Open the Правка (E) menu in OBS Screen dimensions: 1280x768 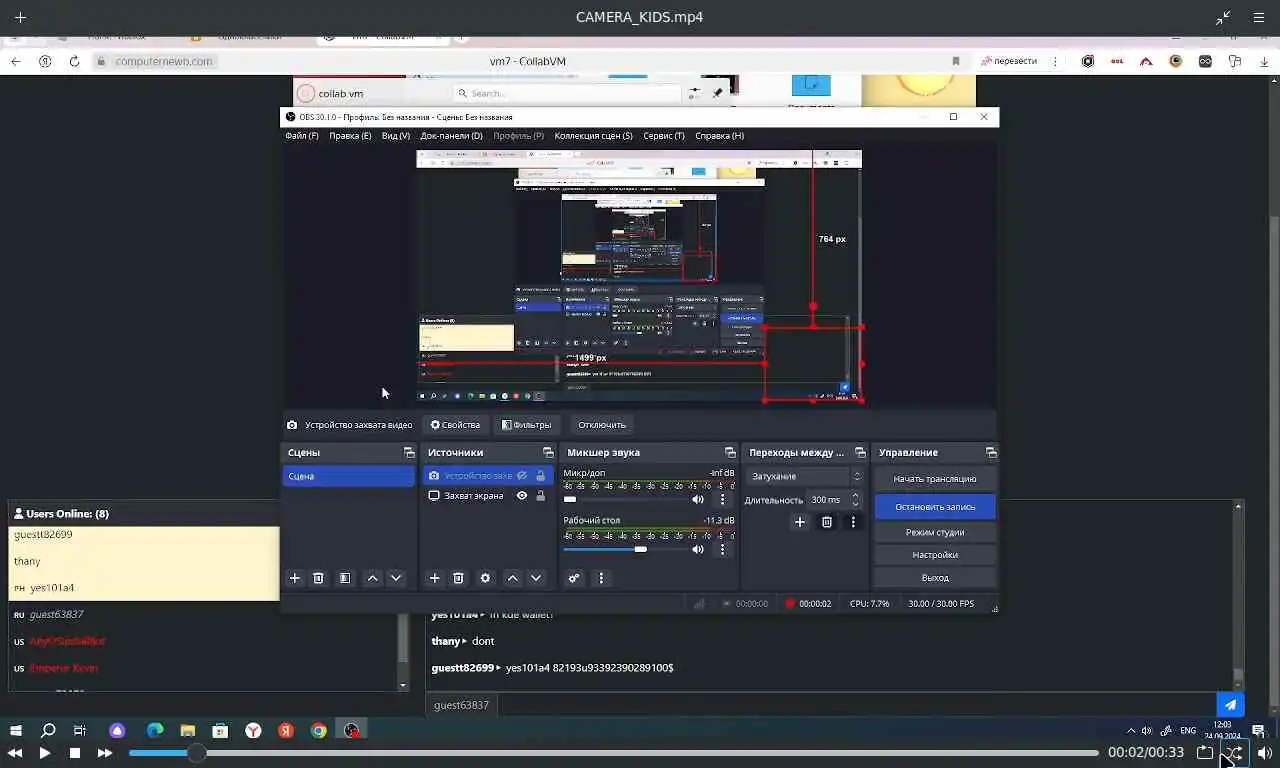click(x=350, y=135)
